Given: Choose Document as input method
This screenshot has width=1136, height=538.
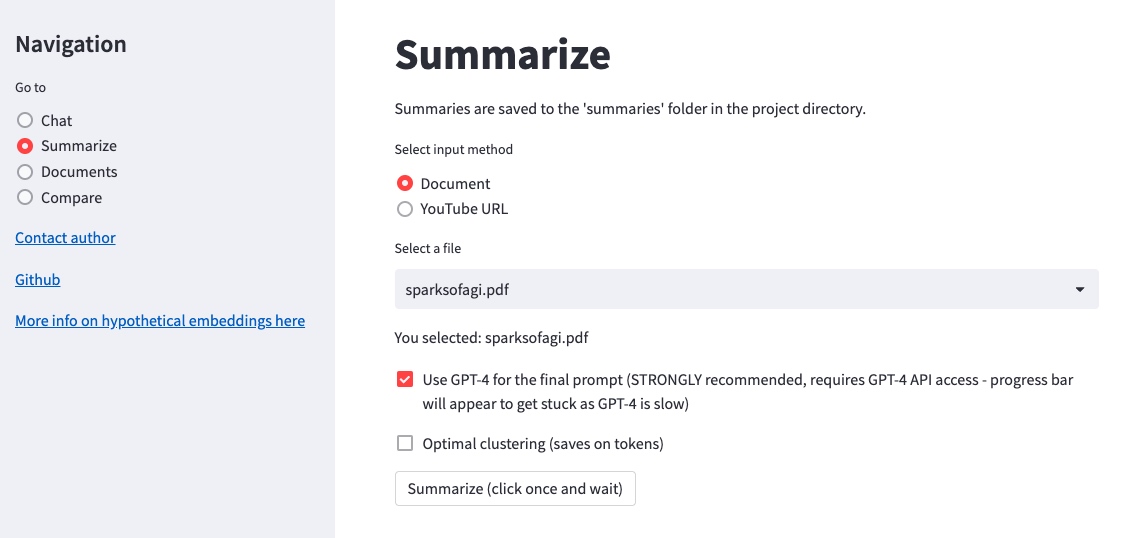Looking at the screenshot, I should pyautogui.click(x=405, y=184).
